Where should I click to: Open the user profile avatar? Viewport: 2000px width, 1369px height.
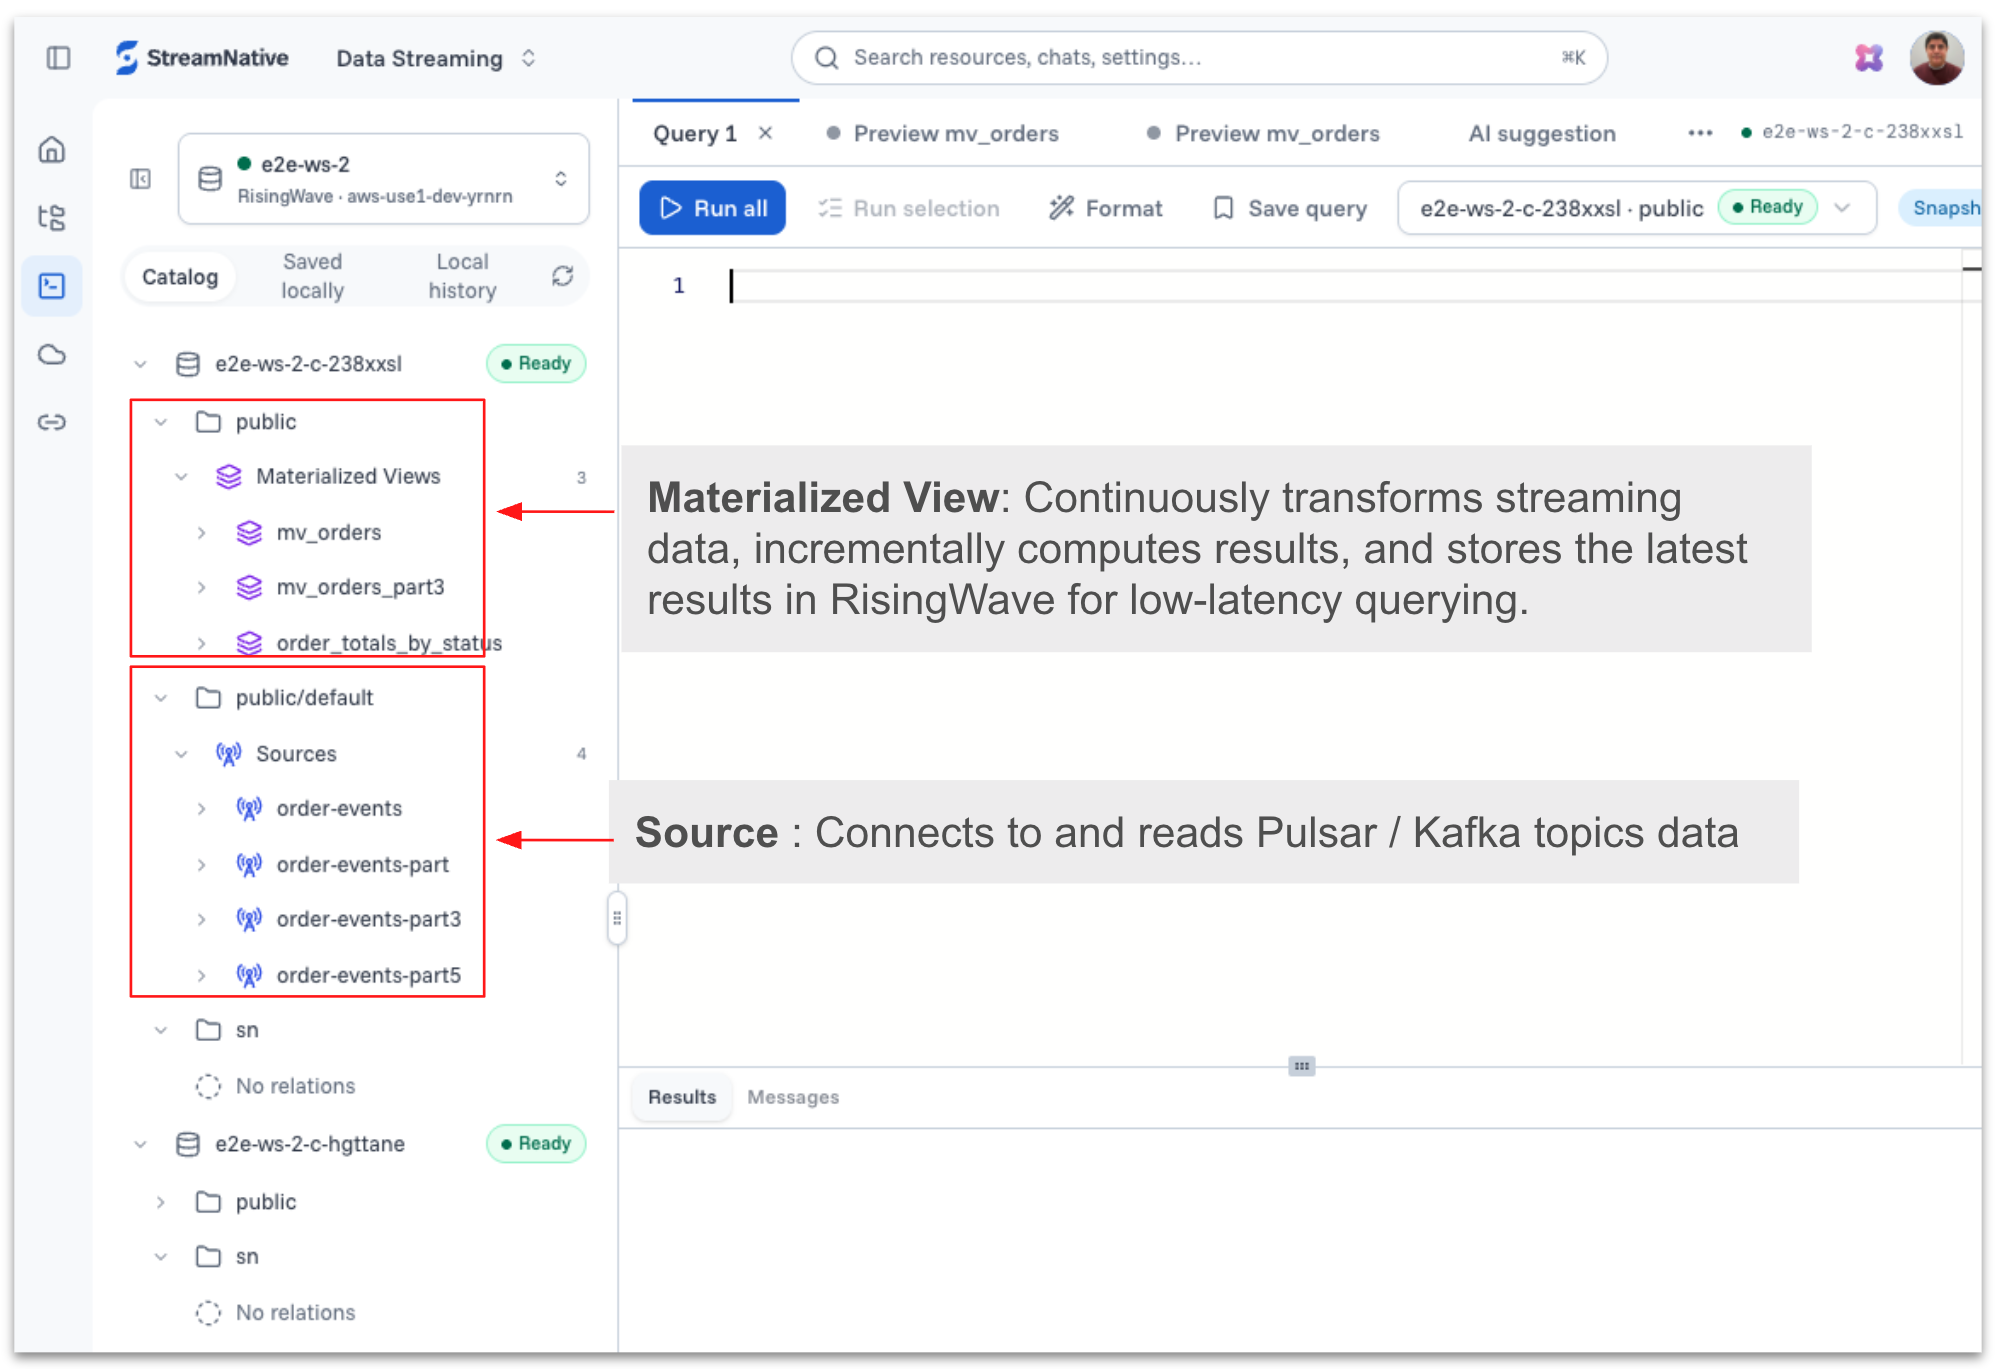coord(1937,58)
